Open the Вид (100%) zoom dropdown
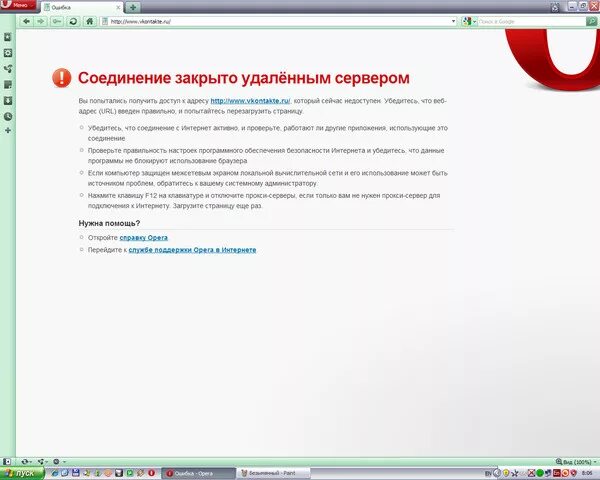600x480 pixels. pyautogui.click(x=577, y=462)
